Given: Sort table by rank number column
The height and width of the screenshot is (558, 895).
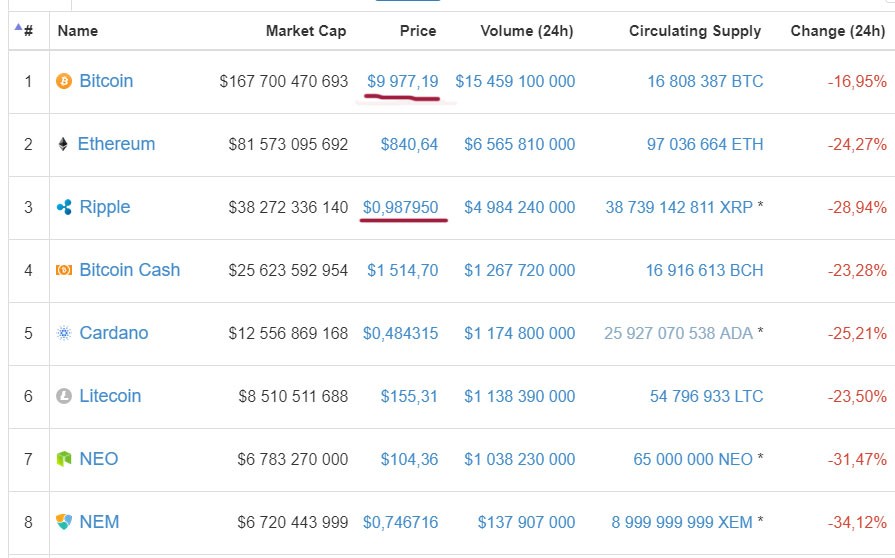Looking at the screenshot, I should point(25,31).
